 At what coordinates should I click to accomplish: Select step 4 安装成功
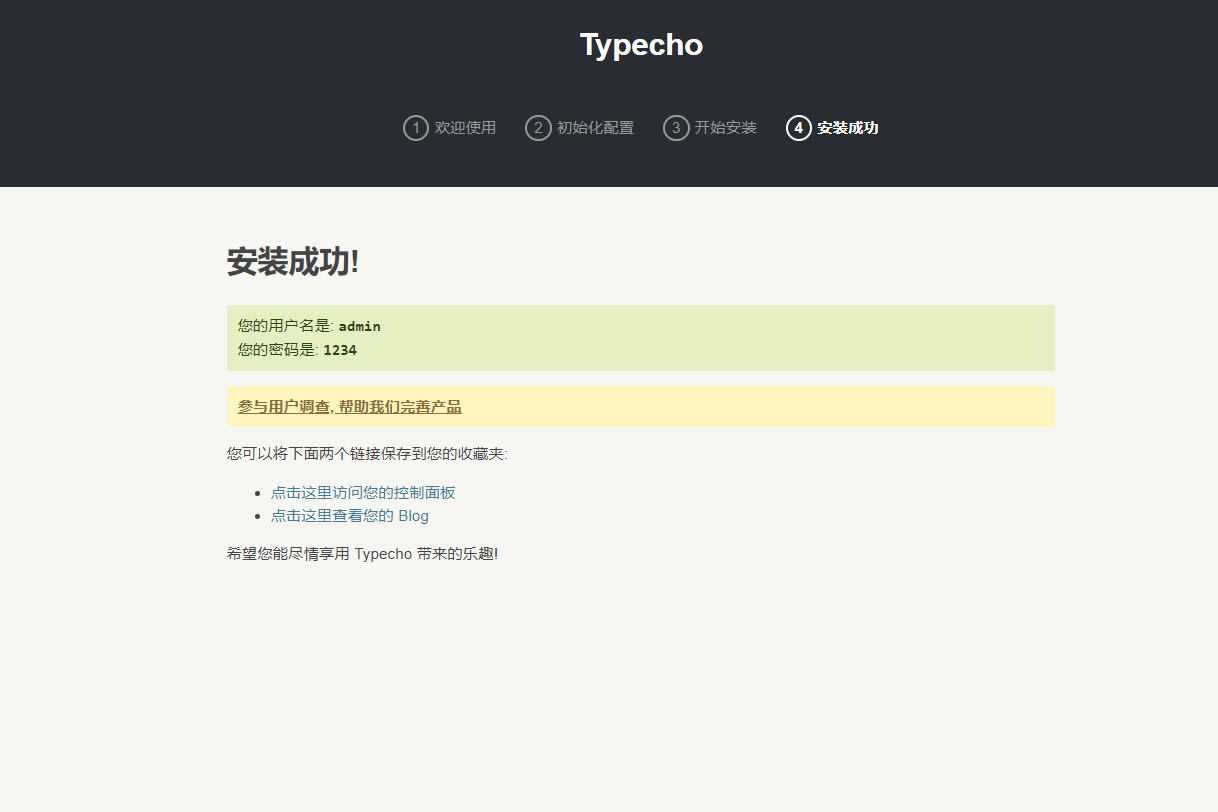pos(833,128)
